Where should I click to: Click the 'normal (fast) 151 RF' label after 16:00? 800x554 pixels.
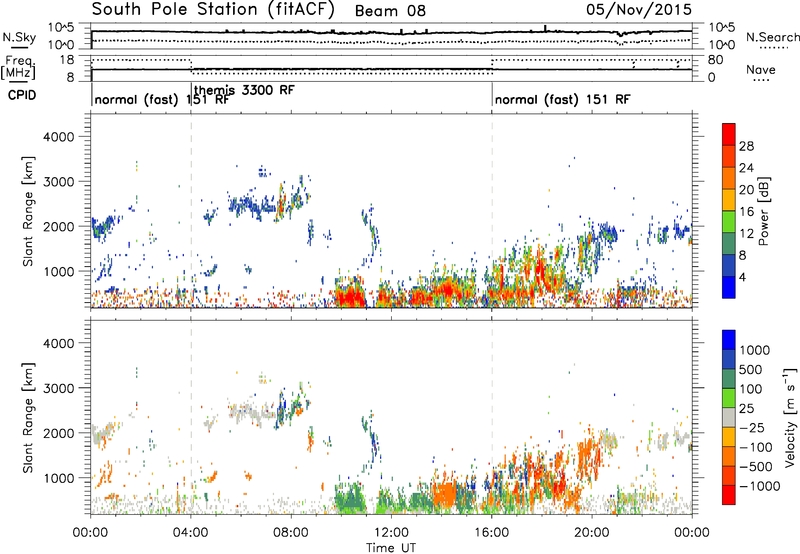click(562, 99)
